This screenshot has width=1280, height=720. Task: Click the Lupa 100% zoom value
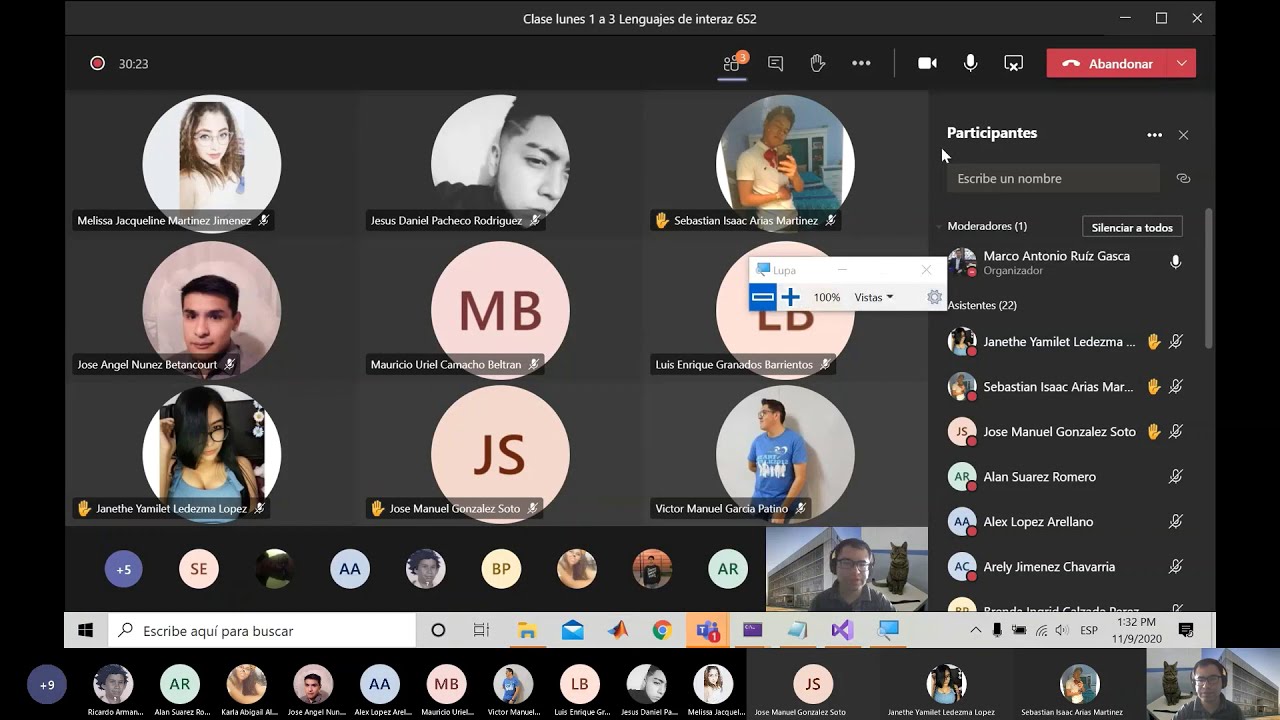pyautogui.click(x=827, y=297)
